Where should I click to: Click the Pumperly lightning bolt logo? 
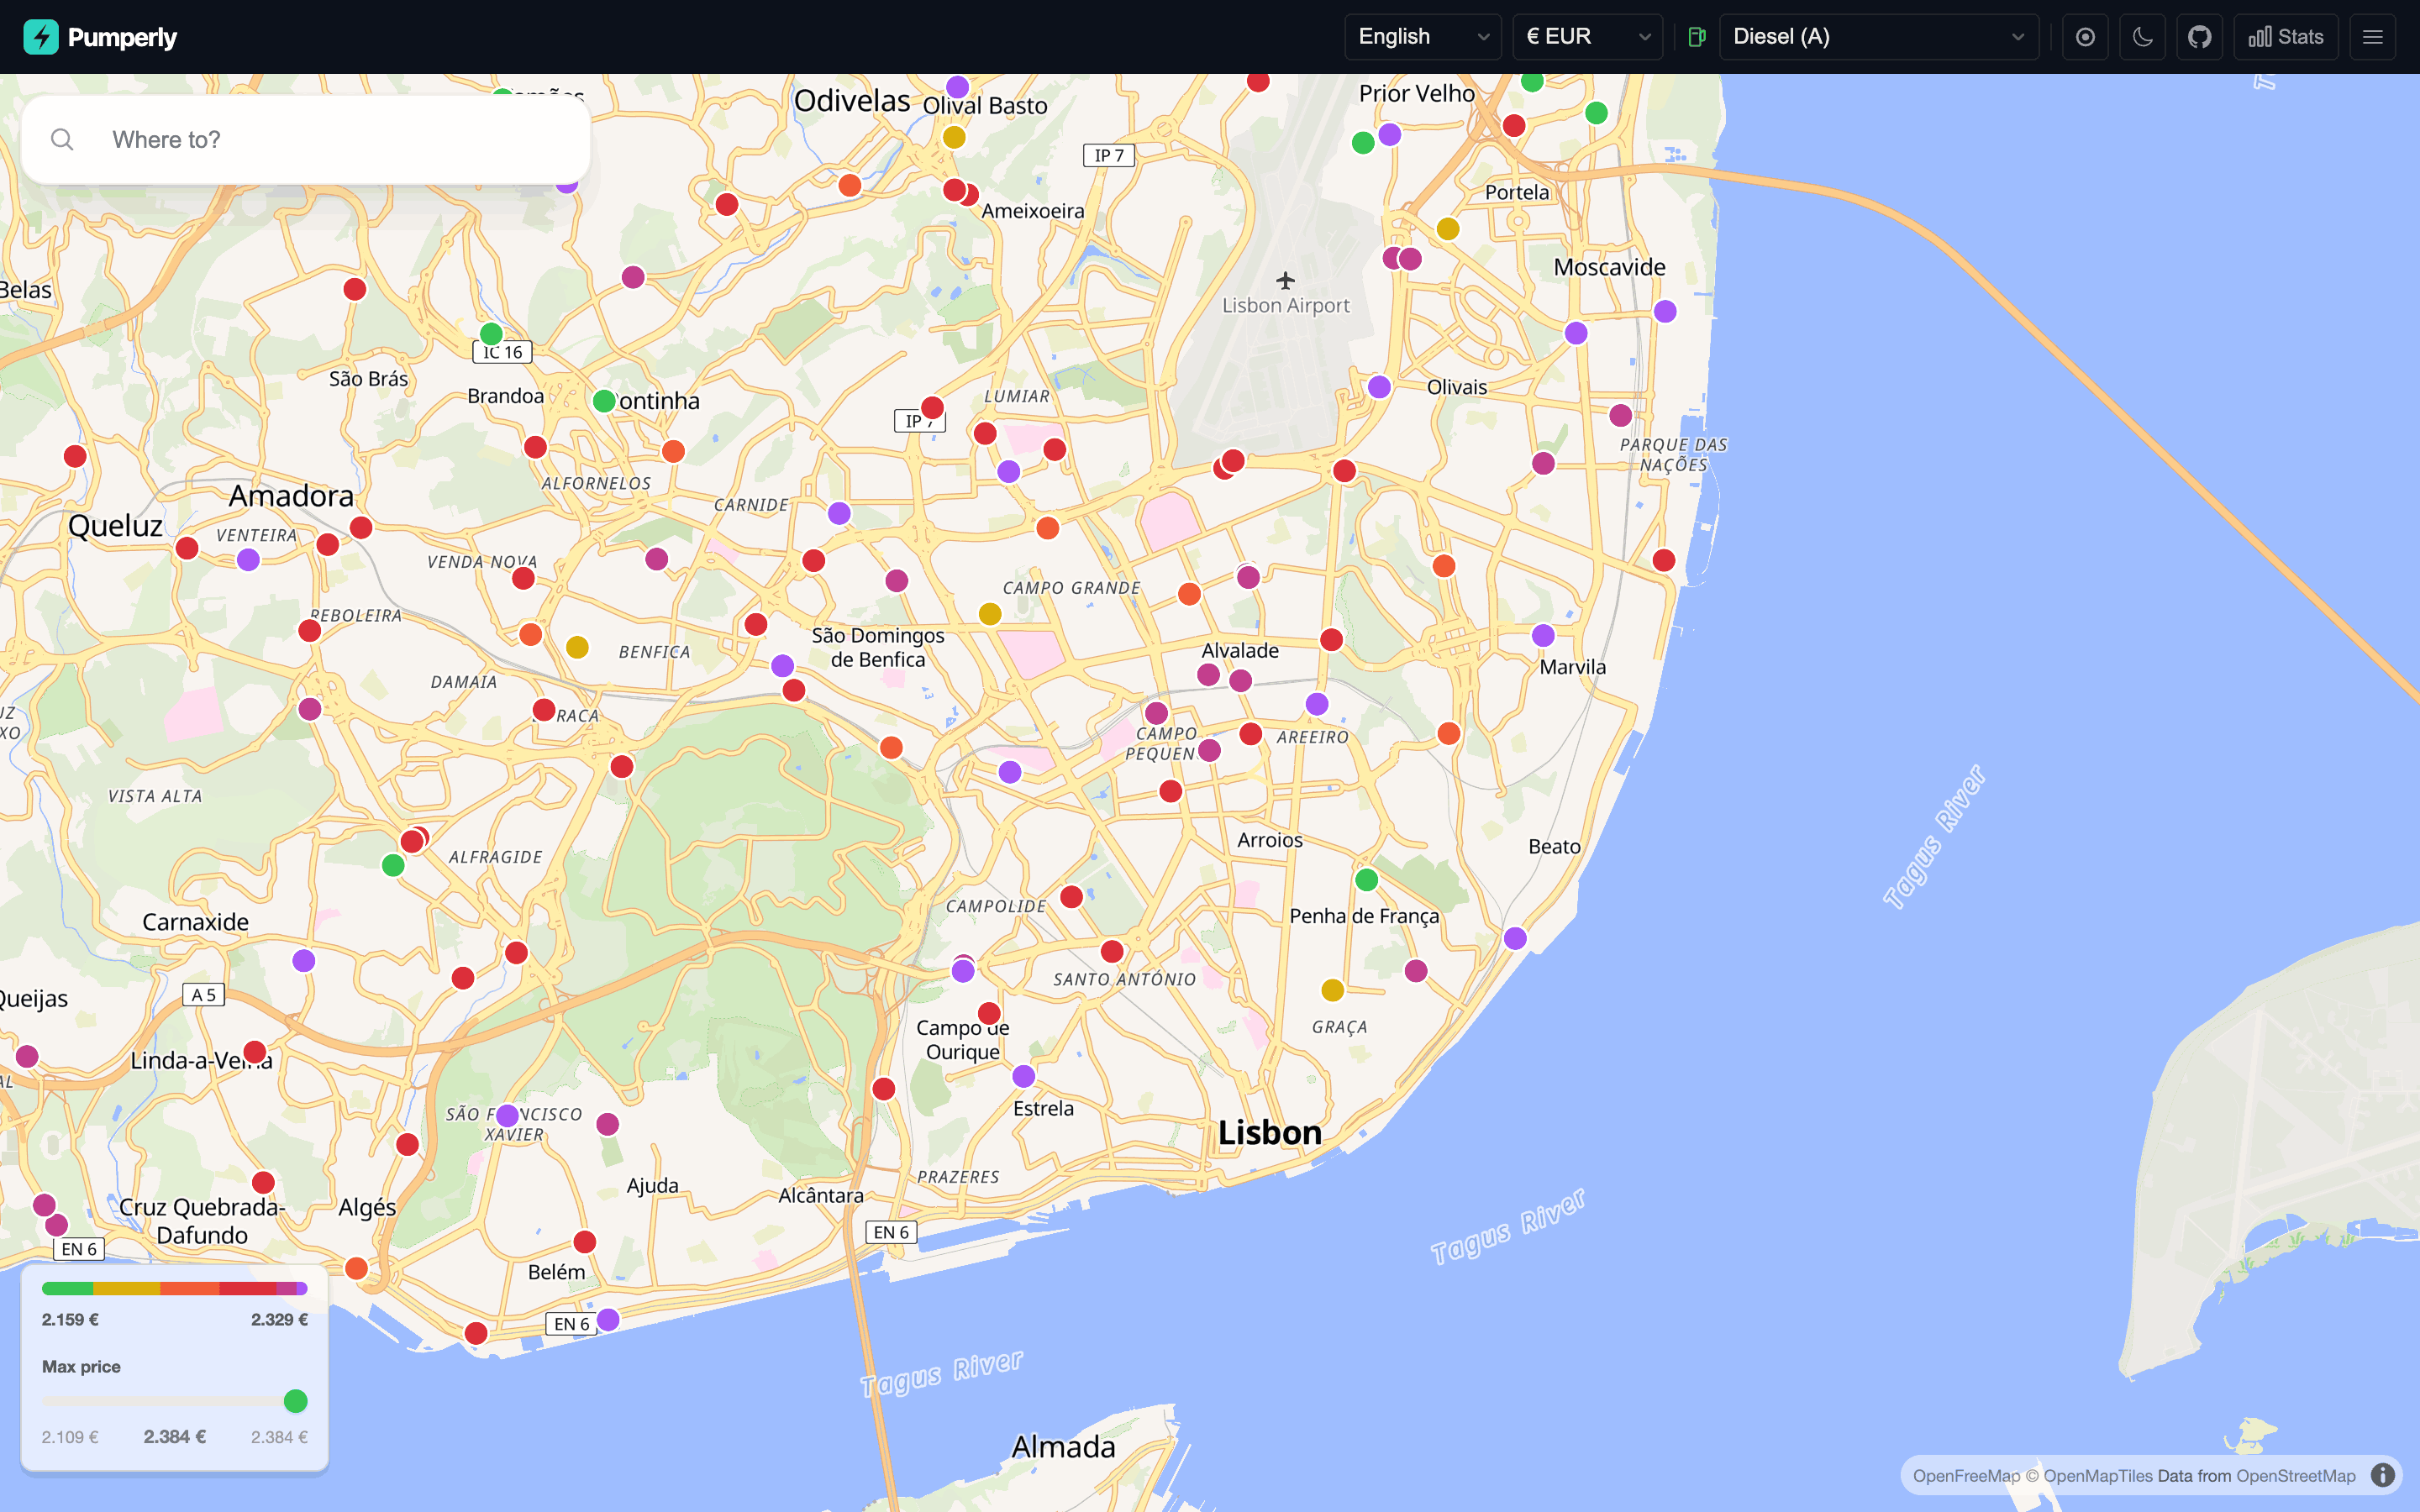41,37
